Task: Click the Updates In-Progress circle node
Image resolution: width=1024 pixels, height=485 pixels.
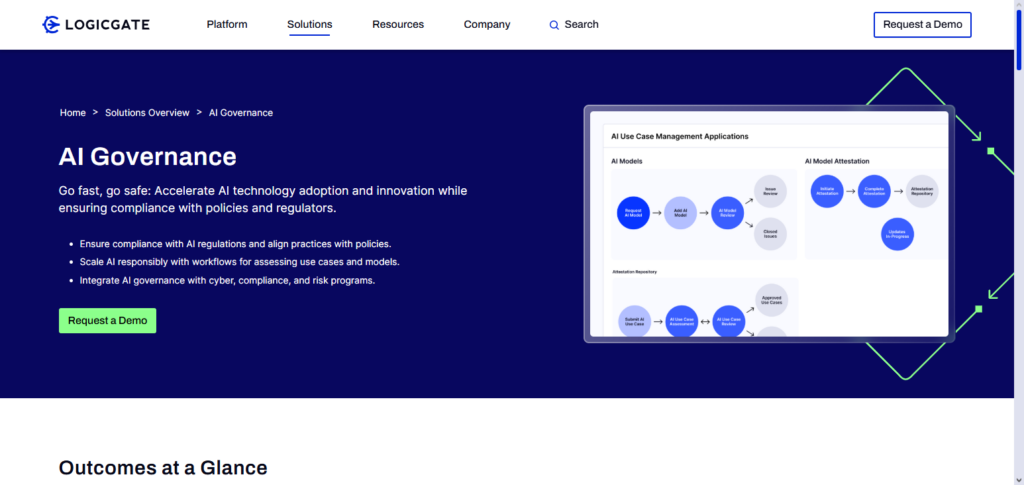Action: click(x=897, y=234)
